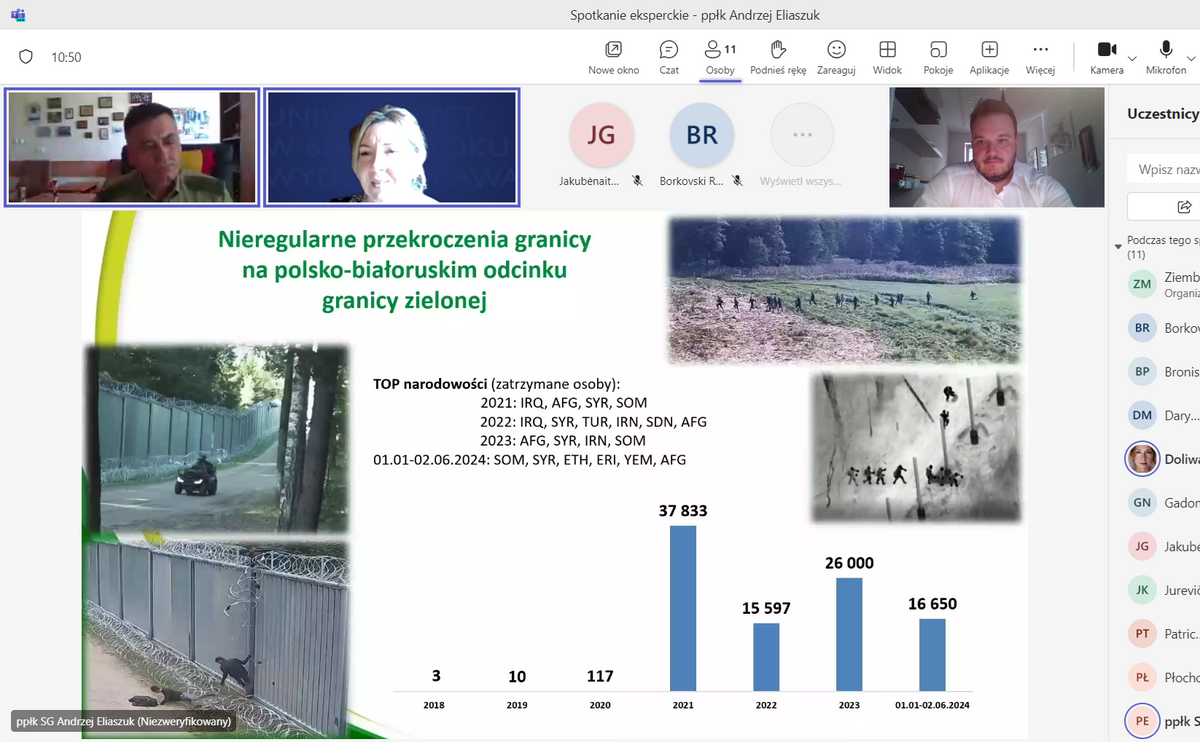Click the share invite button in Uczestnicy
This screenshot has width=1200, height=742.
click(x=1164, y=206)
